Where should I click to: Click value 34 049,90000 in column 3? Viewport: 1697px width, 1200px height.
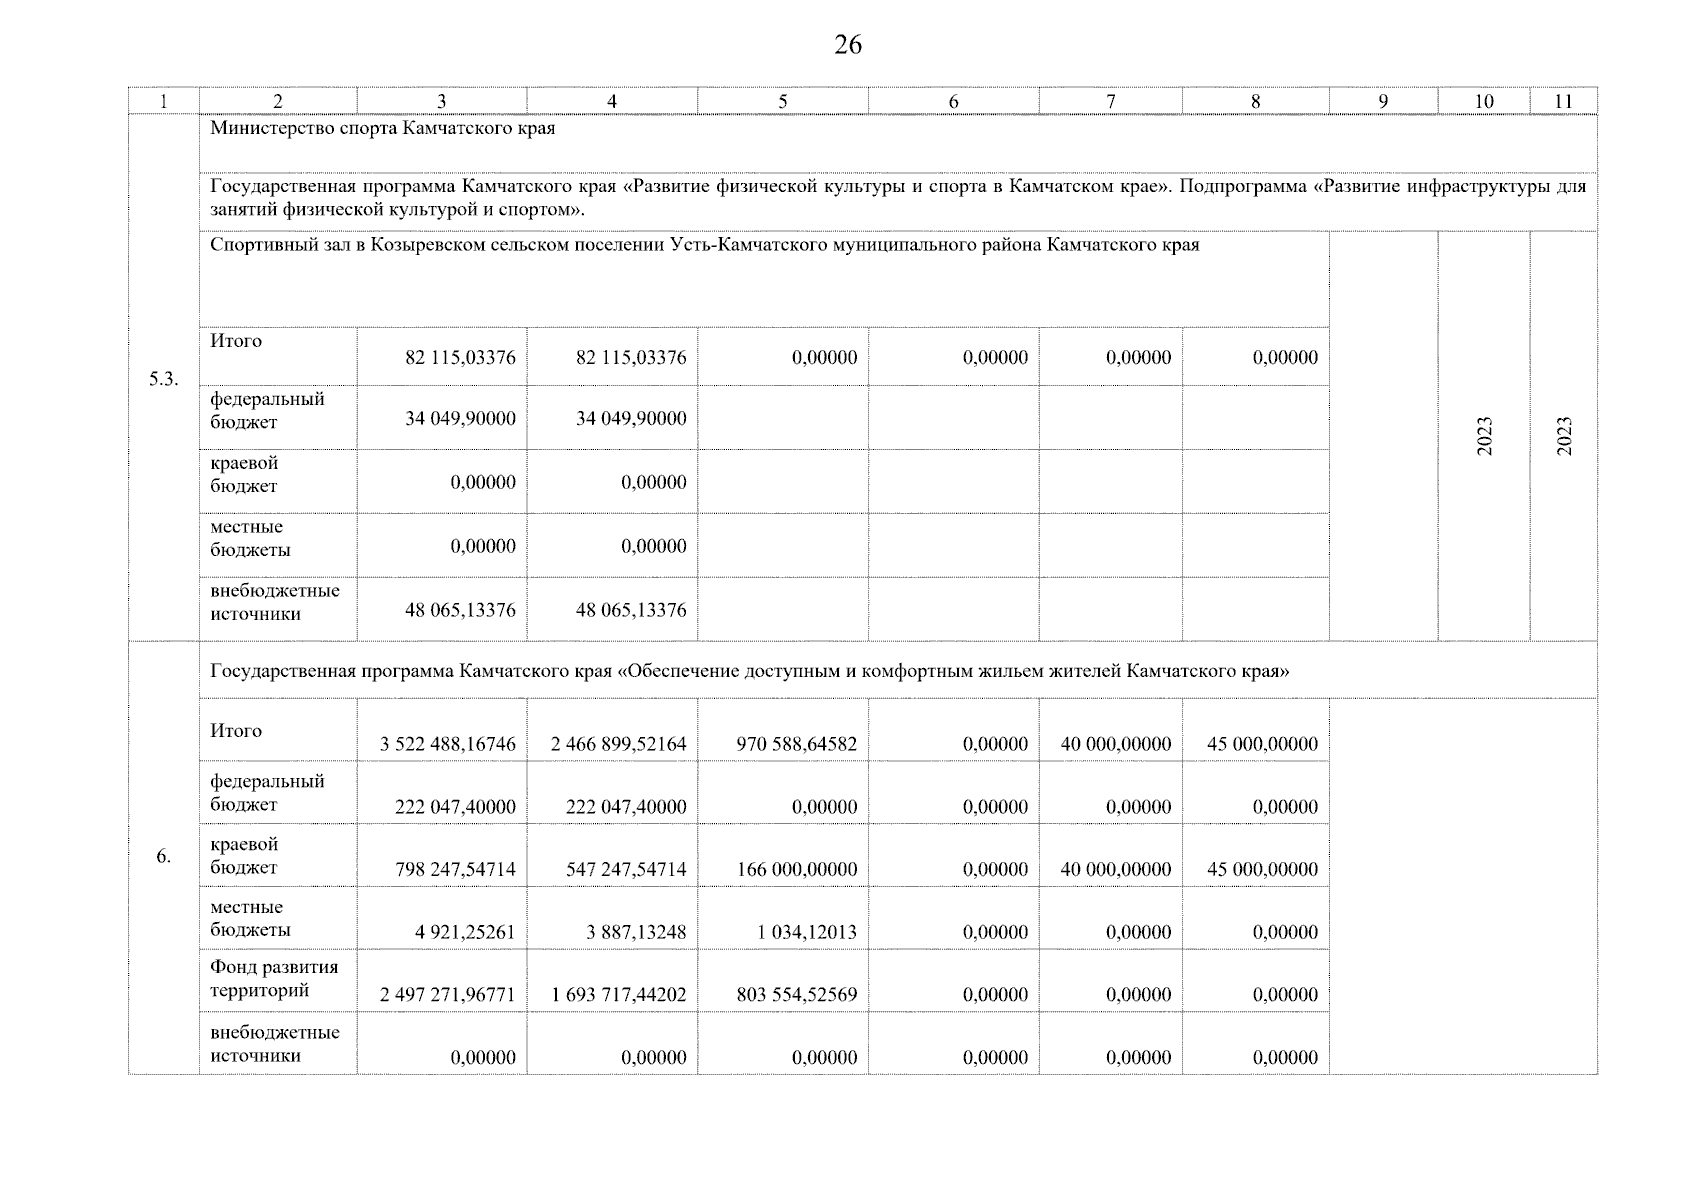pyautogui.click(x=460, y=419)
